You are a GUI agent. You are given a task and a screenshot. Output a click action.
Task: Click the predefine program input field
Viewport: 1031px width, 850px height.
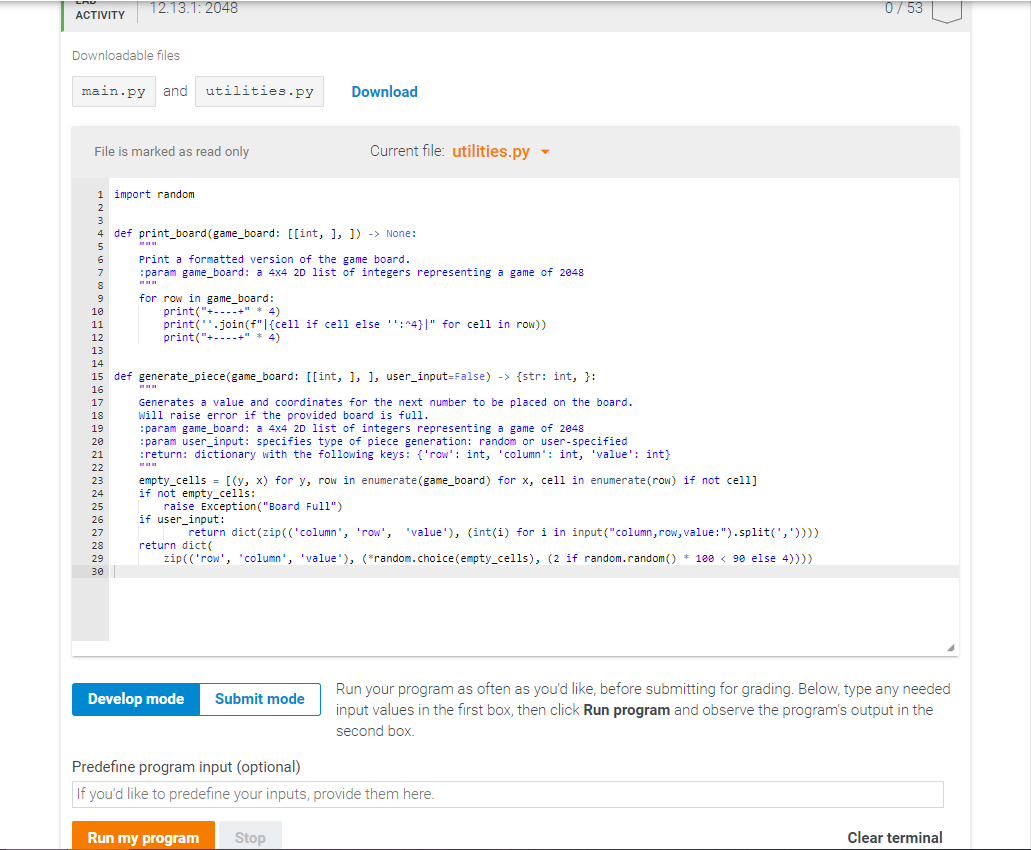tap(508, 794)
